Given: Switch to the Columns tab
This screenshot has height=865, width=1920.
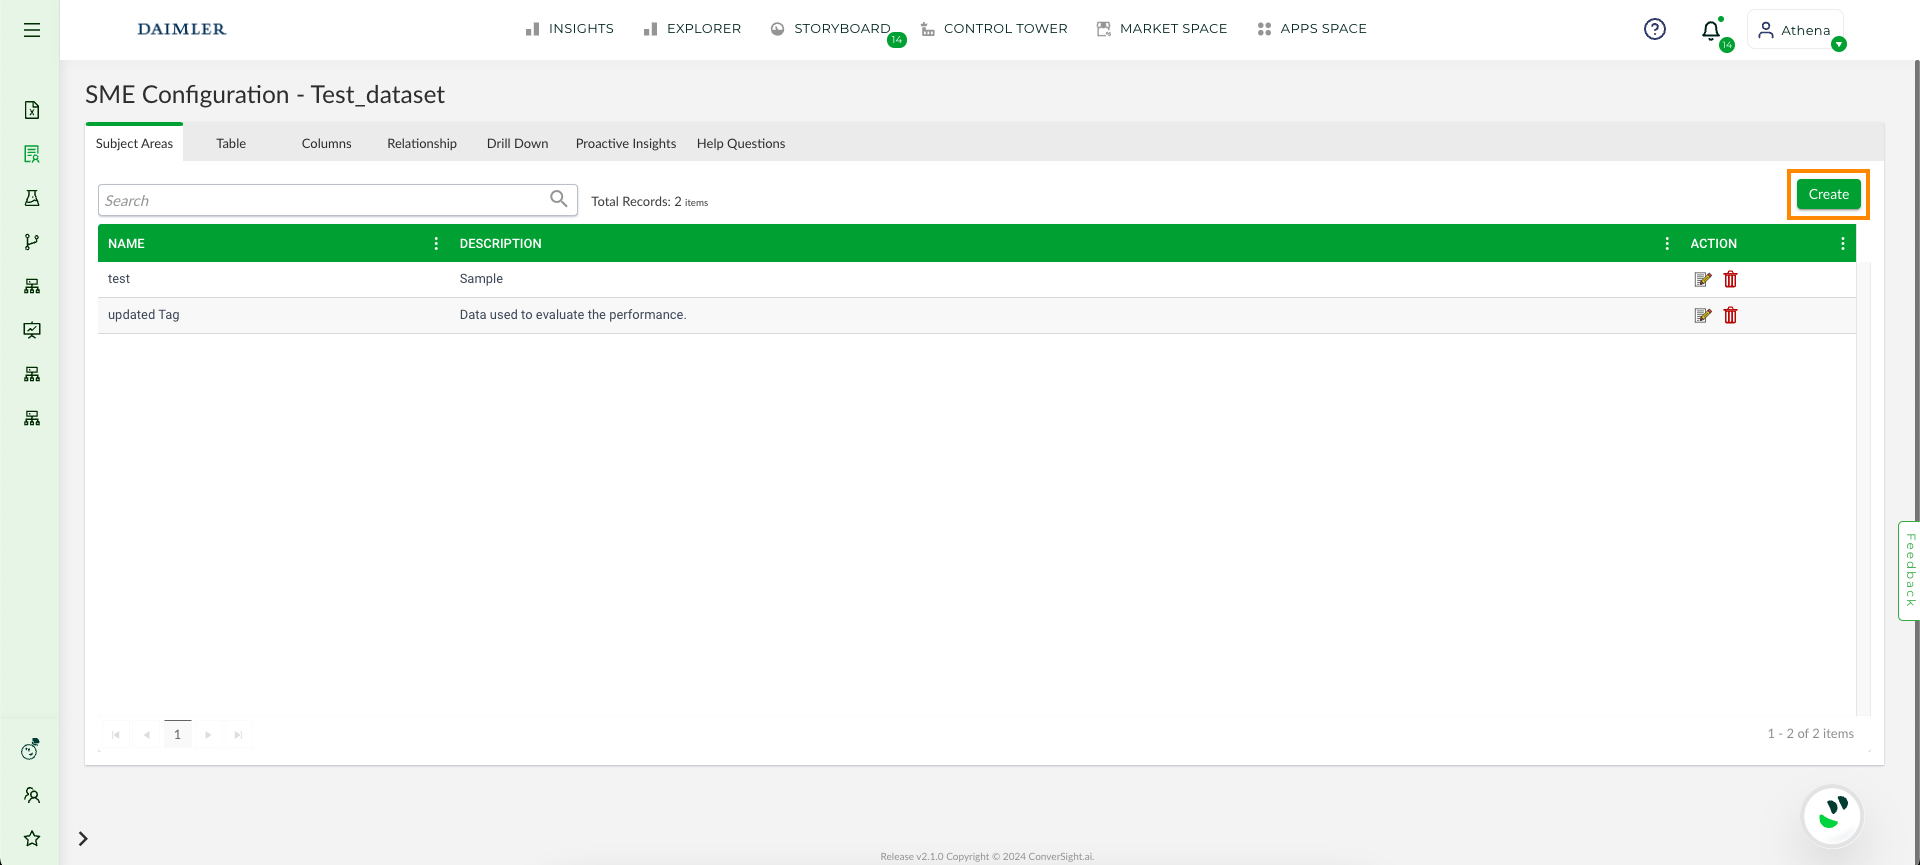Looking at the screenshot, I should tap(327, 143).
